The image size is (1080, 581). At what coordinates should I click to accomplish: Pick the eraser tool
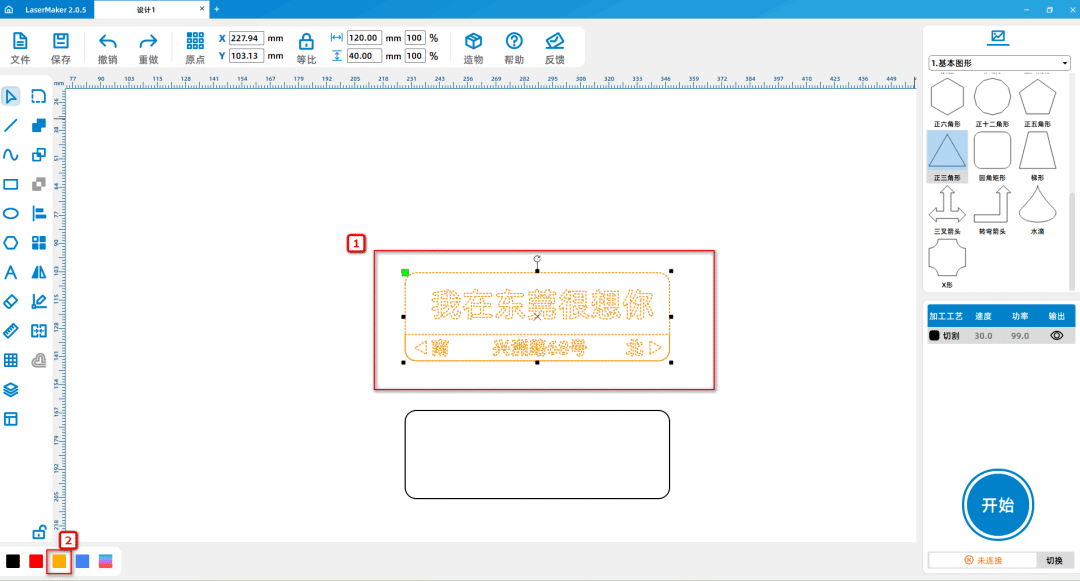click(x=11, y=301)
